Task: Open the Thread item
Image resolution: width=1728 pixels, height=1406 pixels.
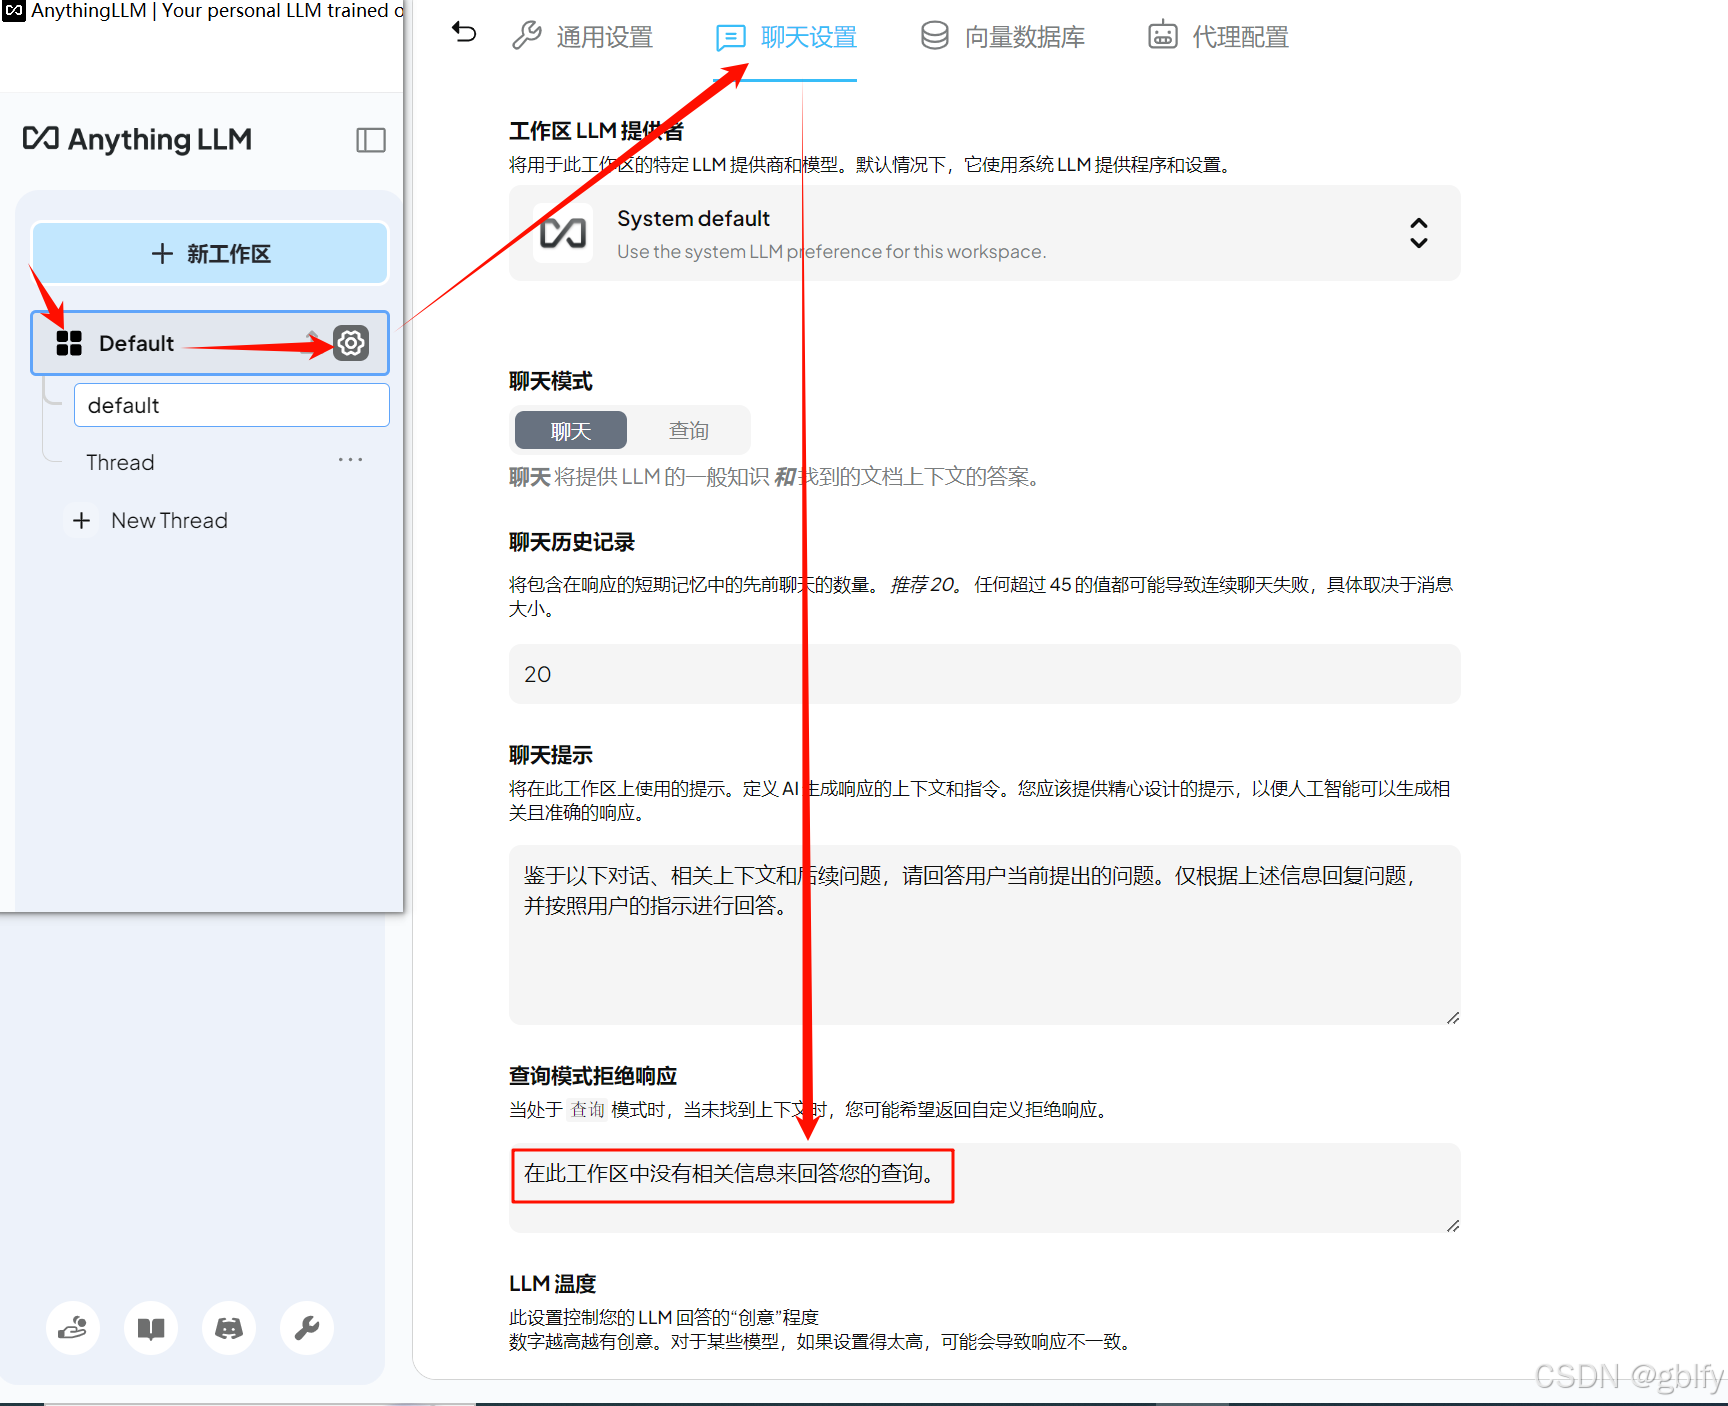Action: point(120,462)
